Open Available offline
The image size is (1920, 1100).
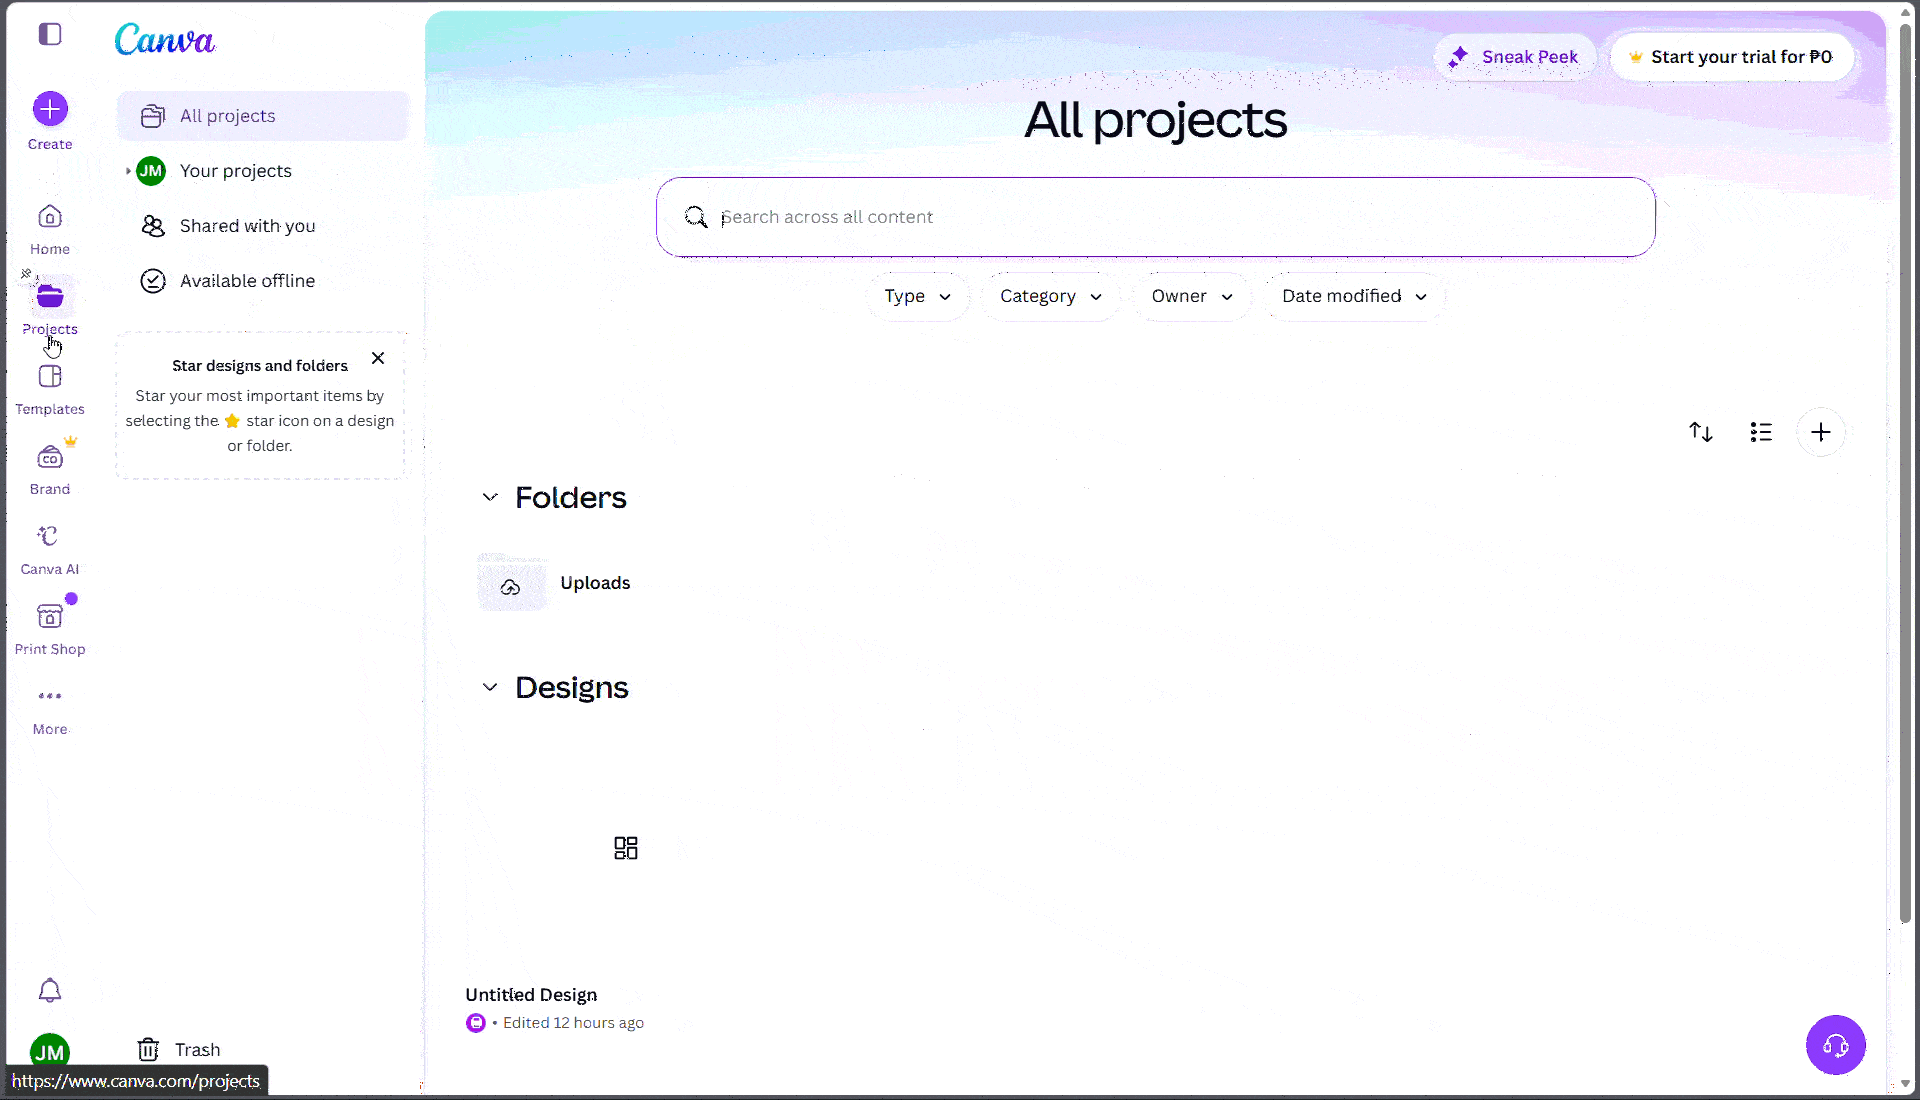(263, 281)
